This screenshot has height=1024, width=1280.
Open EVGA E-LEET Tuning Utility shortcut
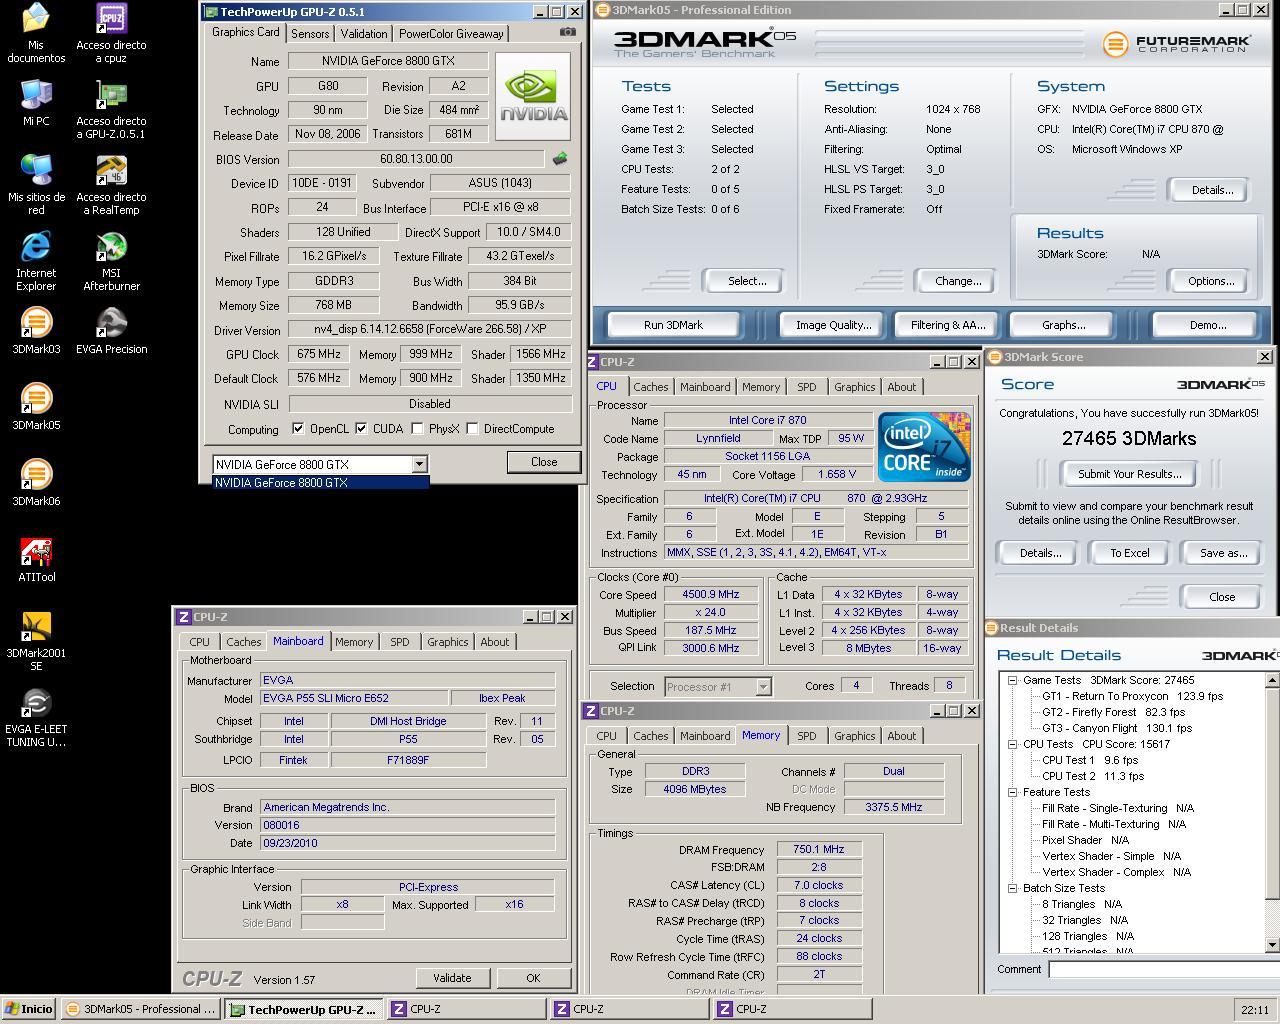(36, 717)
